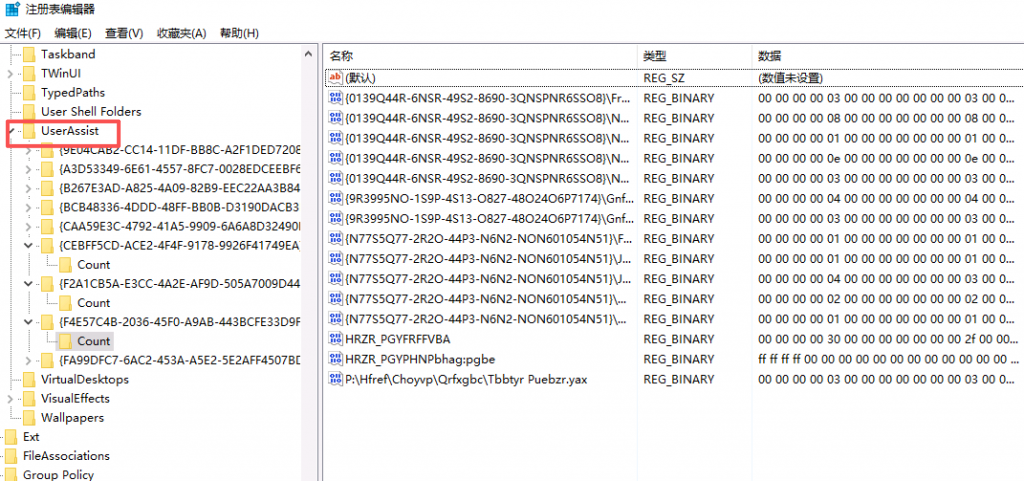The height and width of the screenshot is (481, 1024).
Task: Expand the VisualEffects key arrow
Action: 11,399
